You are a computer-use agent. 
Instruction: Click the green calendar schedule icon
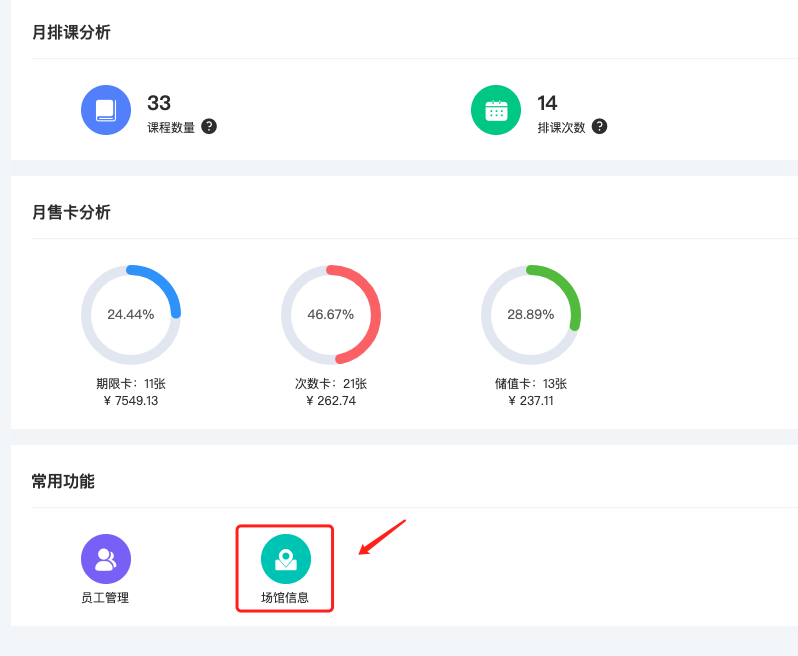tap(496, 110)
